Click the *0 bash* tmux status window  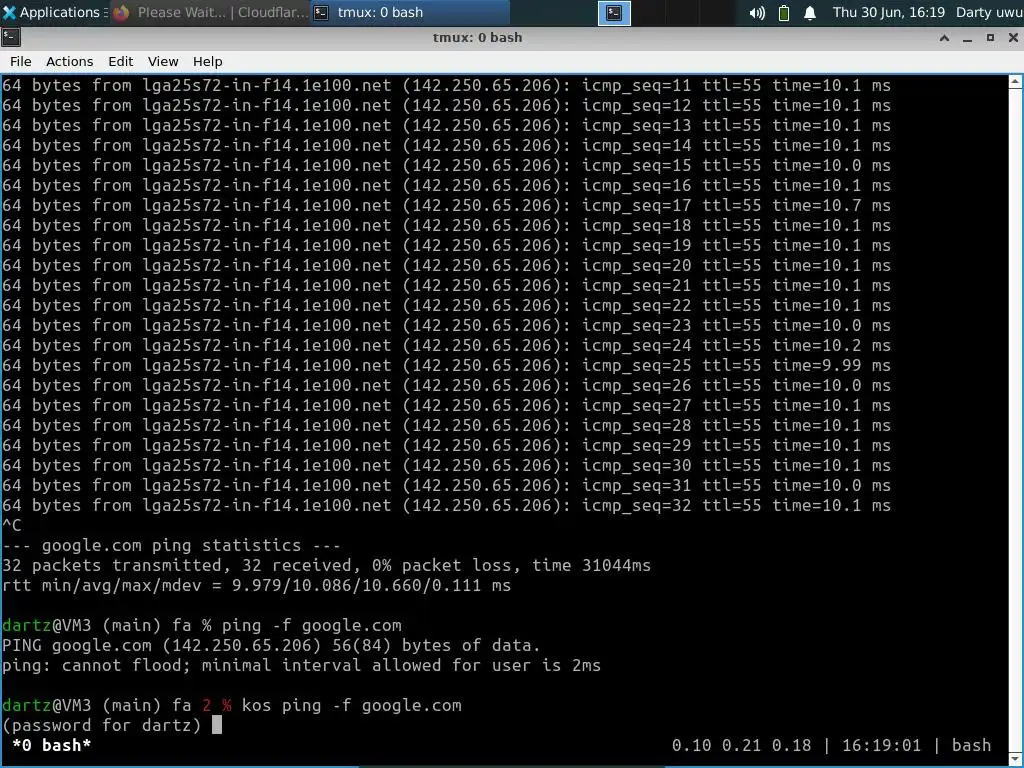(x=52, y=745)
